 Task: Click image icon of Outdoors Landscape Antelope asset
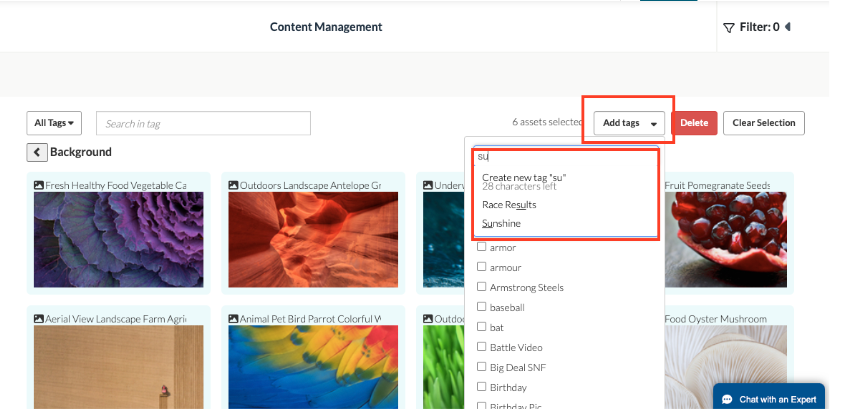pos(233,185)
